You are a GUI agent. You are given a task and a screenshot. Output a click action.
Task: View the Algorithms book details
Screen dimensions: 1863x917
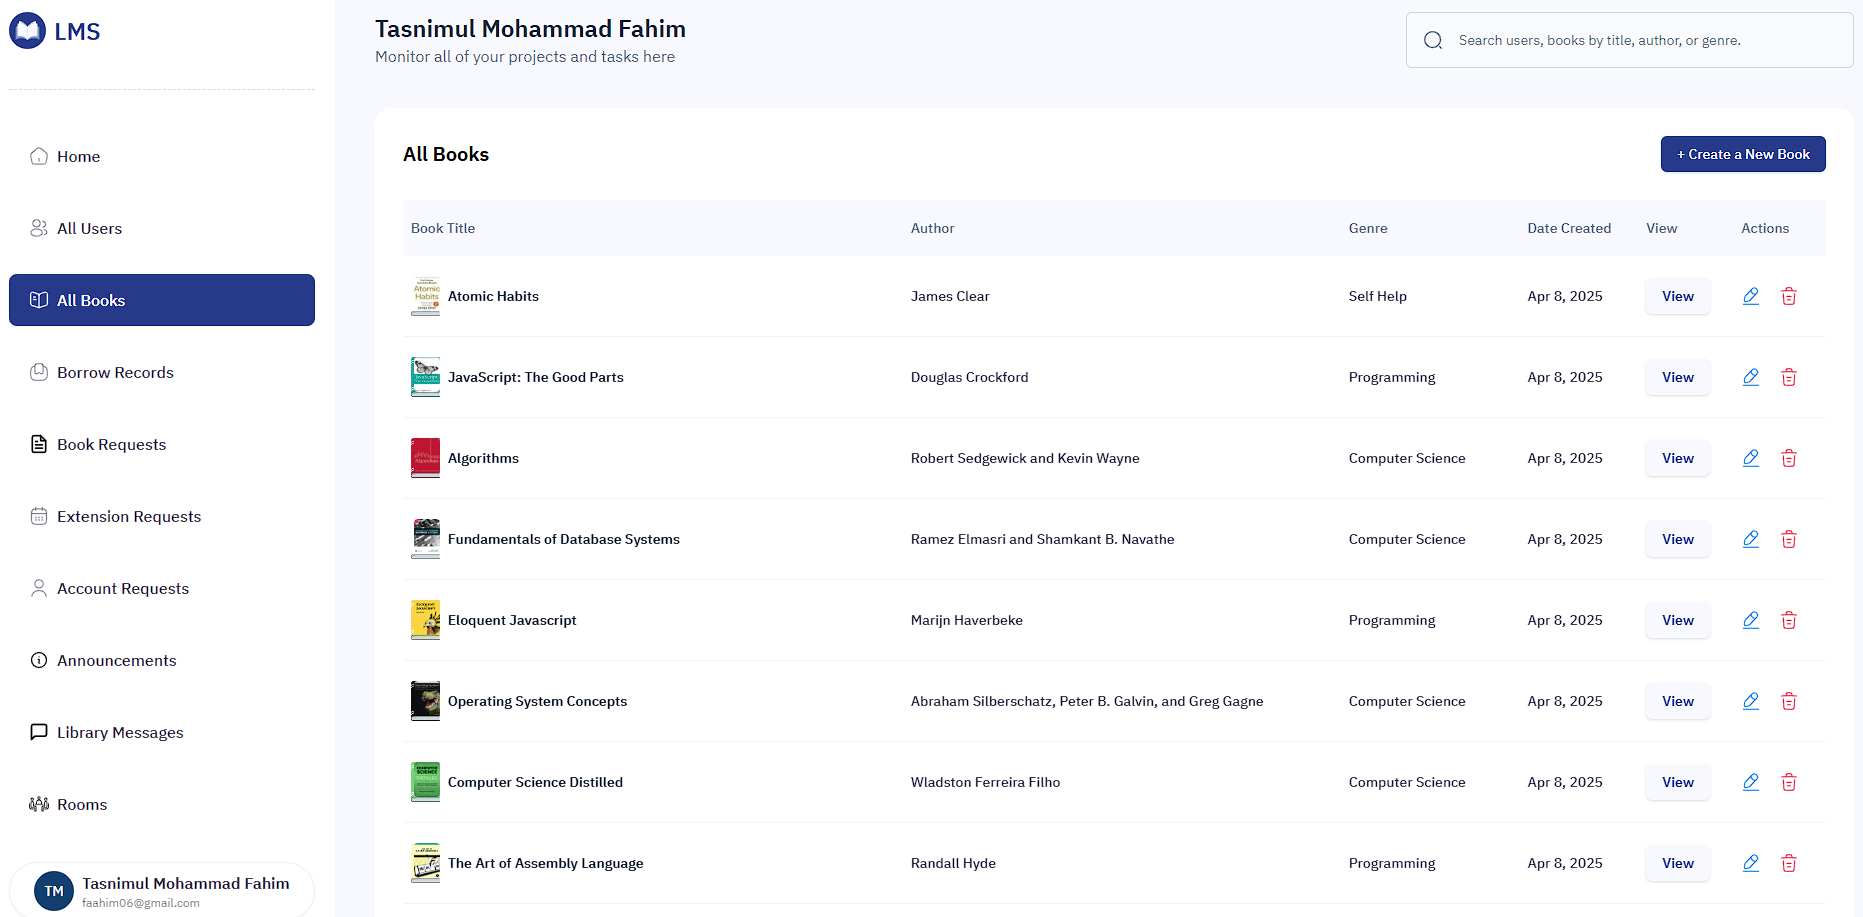click(x=1678, y=458)
